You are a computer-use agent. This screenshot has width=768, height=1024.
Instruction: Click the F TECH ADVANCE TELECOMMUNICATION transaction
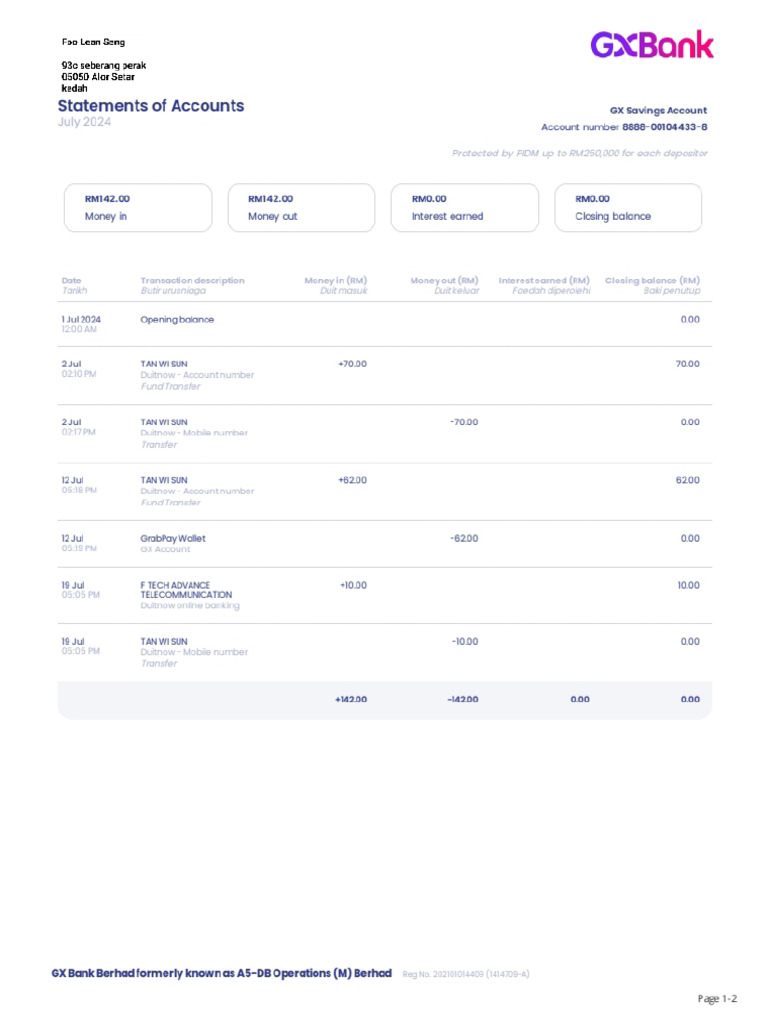tap(186, 590)
